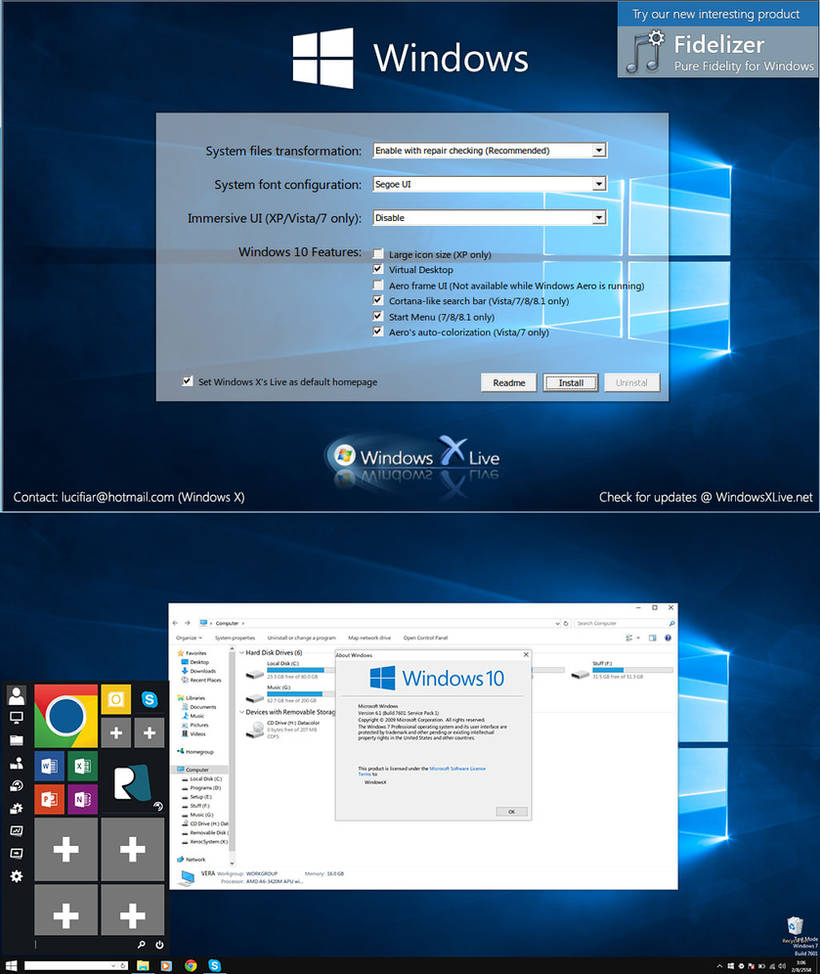
Task: Launch Excel from the Start menu tile
Action: pos(83,766)
